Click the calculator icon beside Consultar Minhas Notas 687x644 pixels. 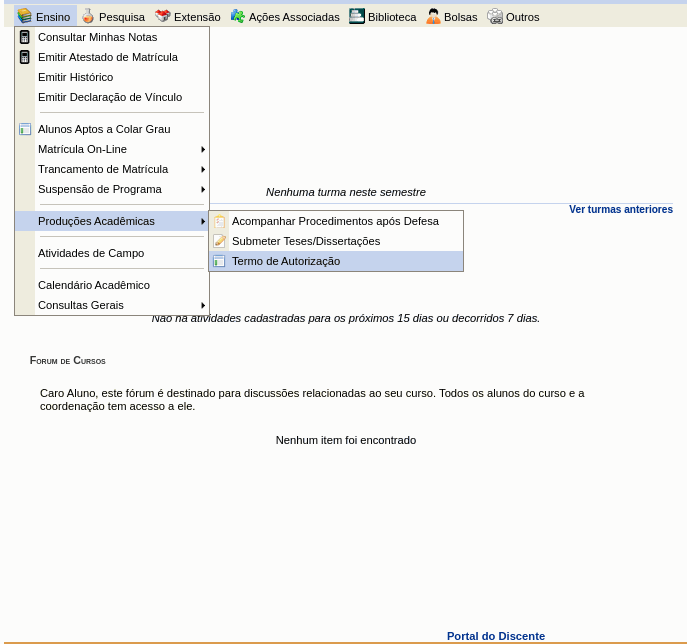[x=25, y=37]
